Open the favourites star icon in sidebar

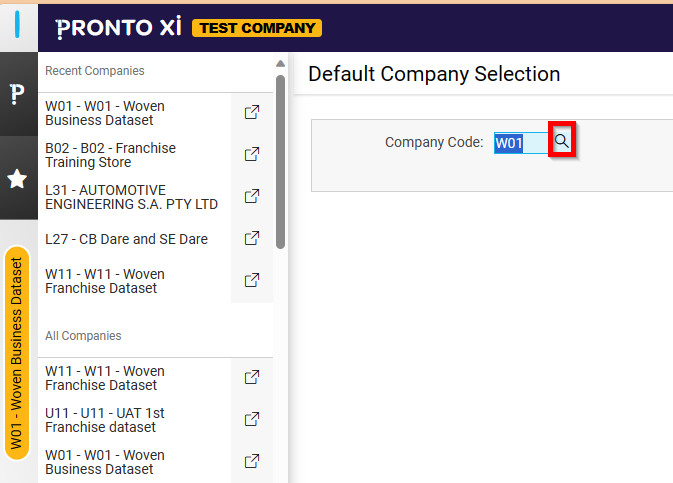pos(18,178)
